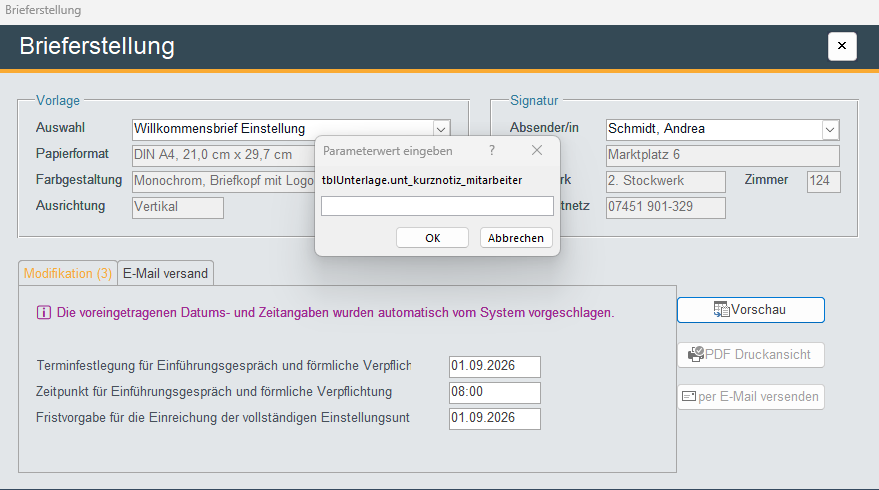
Task: Edit the Fristvorgabe date field 01.09.2026
Action: (494, 418)
